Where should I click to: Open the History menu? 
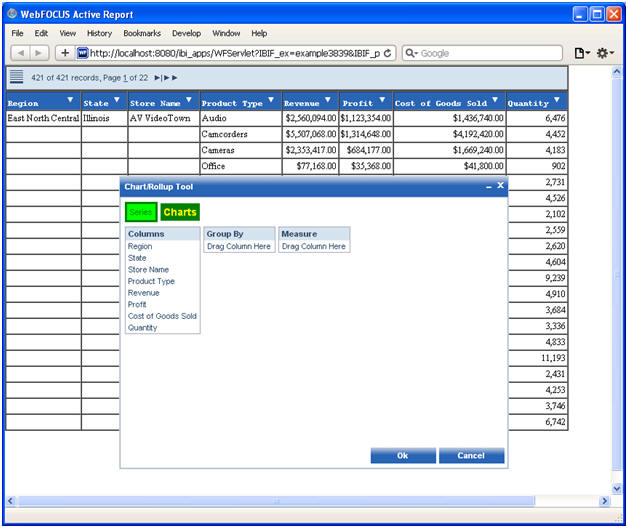point(99,33)
